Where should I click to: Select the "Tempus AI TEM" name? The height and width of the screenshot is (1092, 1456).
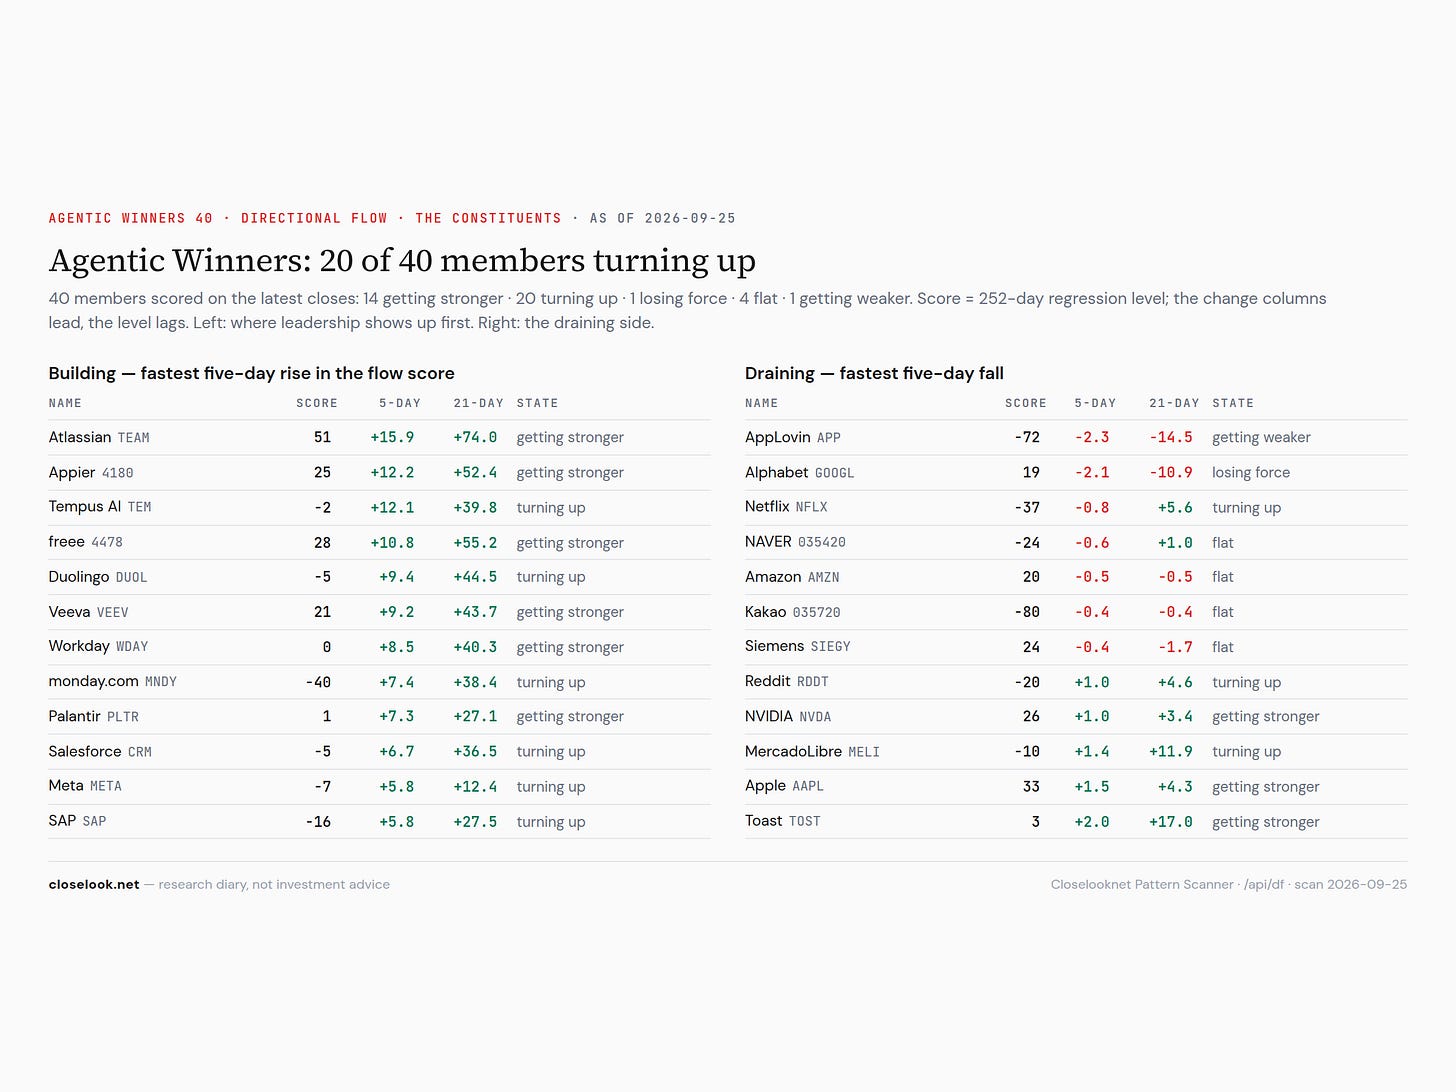100,507
